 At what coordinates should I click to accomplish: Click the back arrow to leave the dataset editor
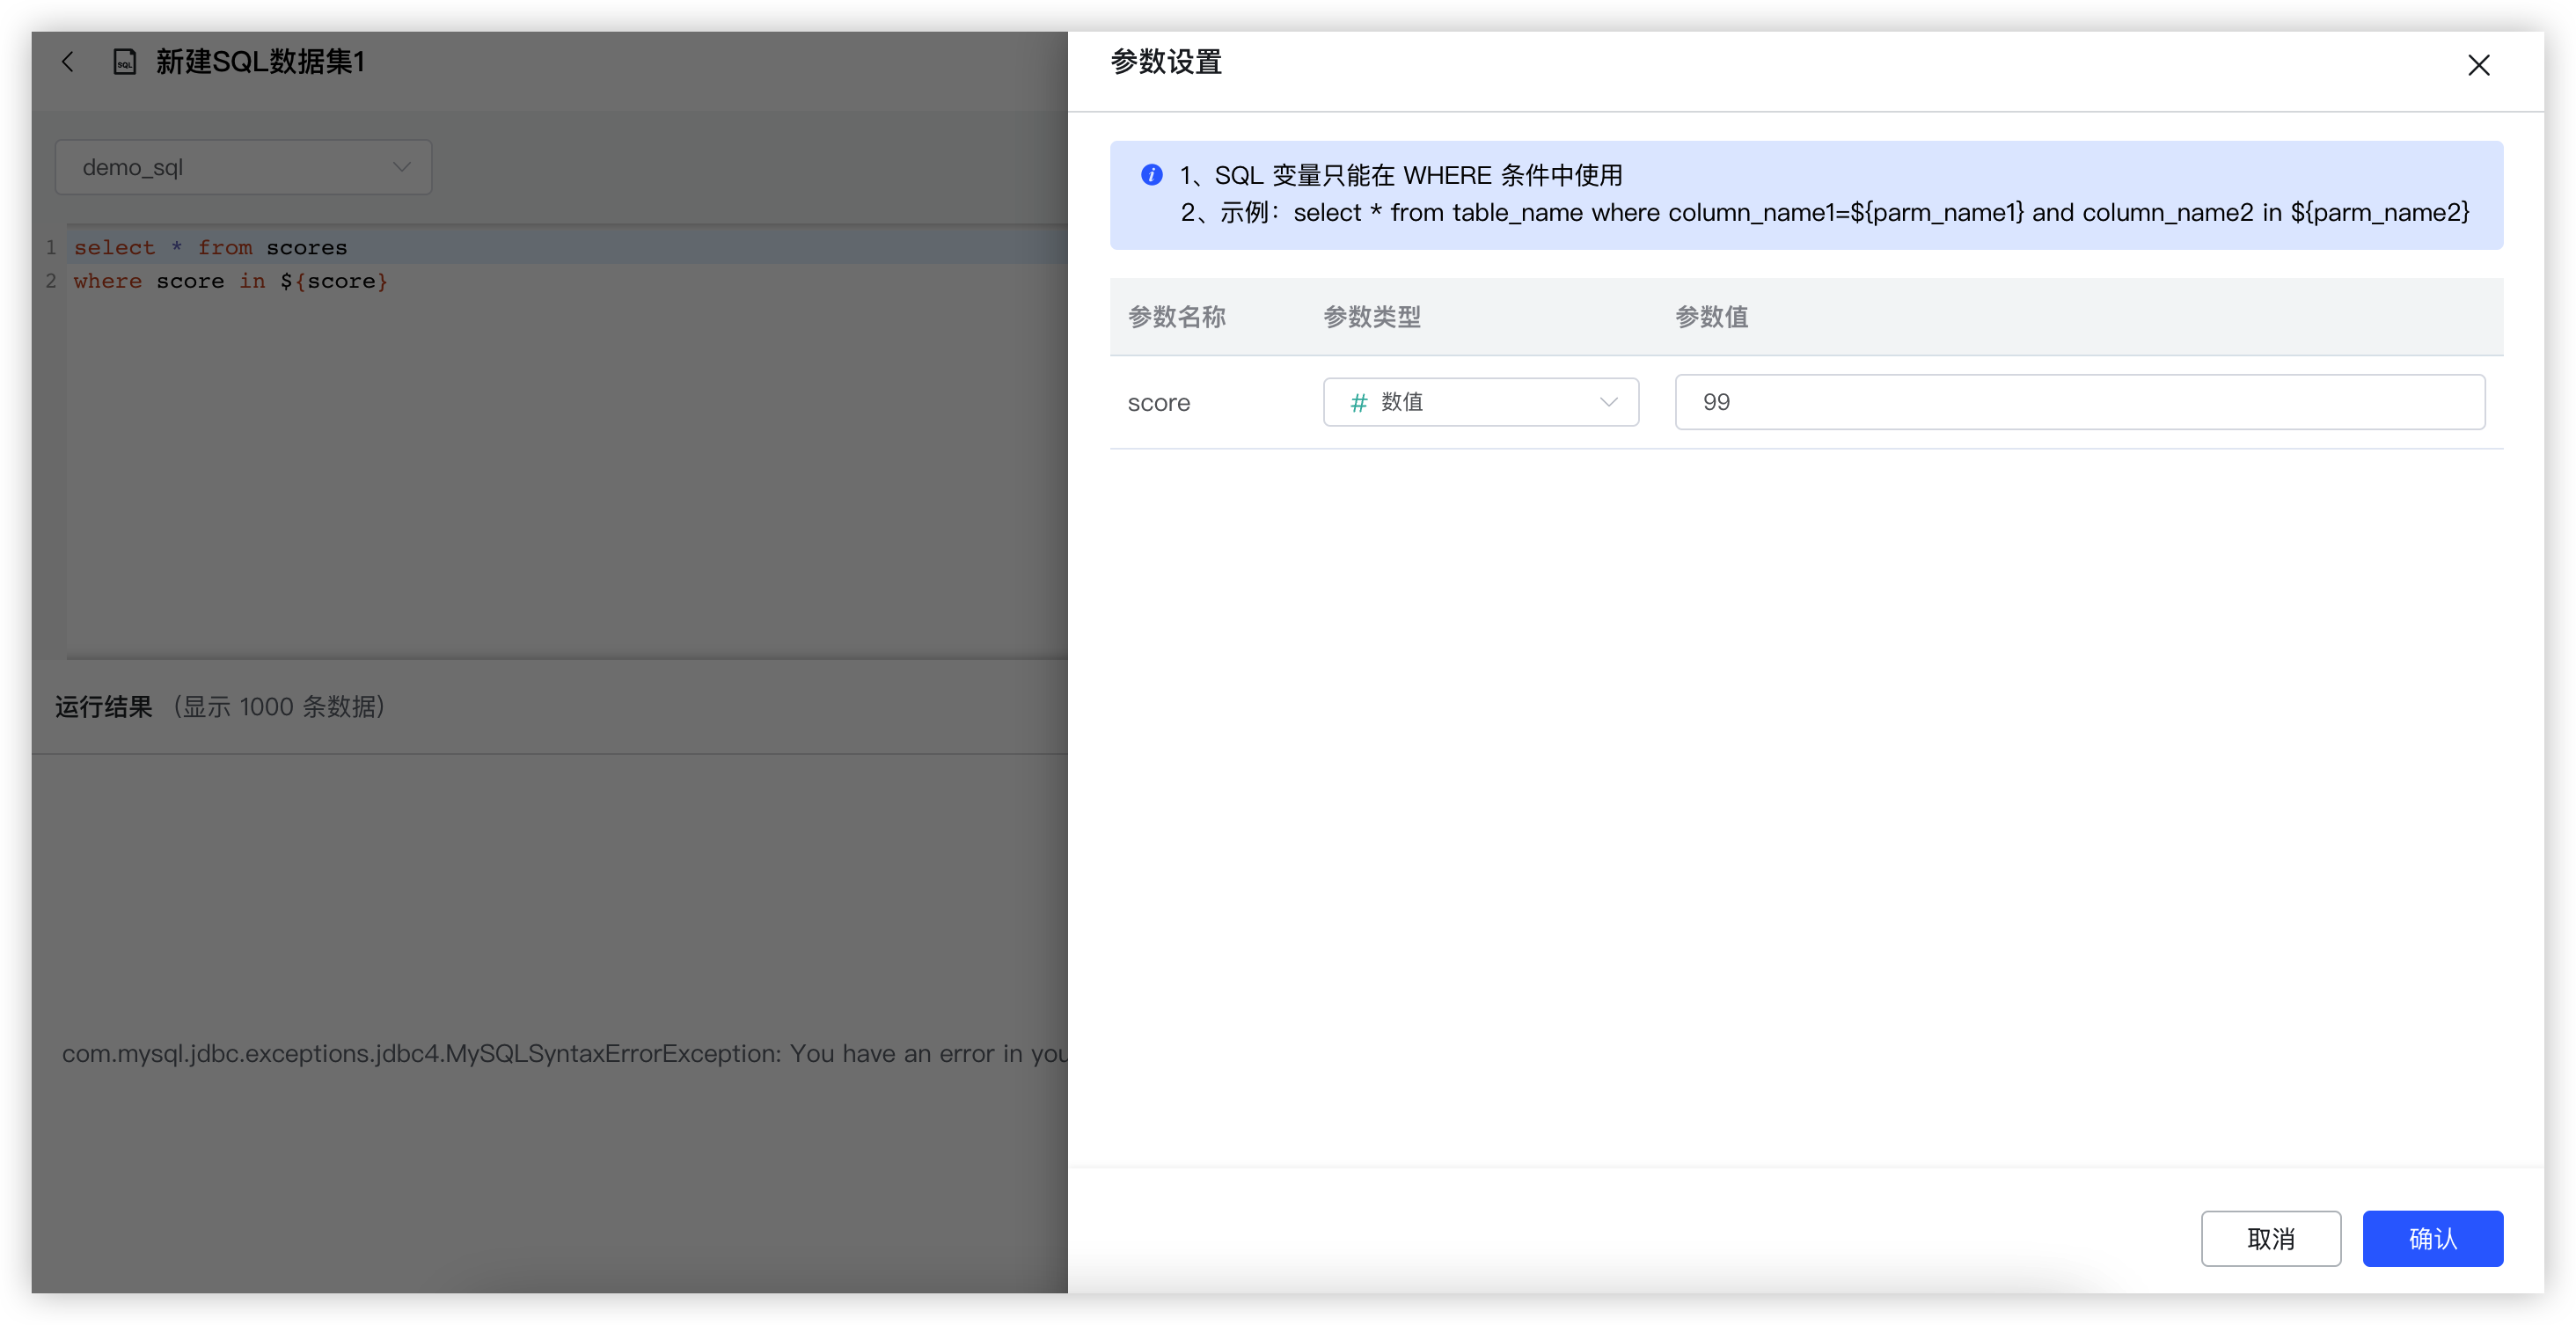click(68, 61)
